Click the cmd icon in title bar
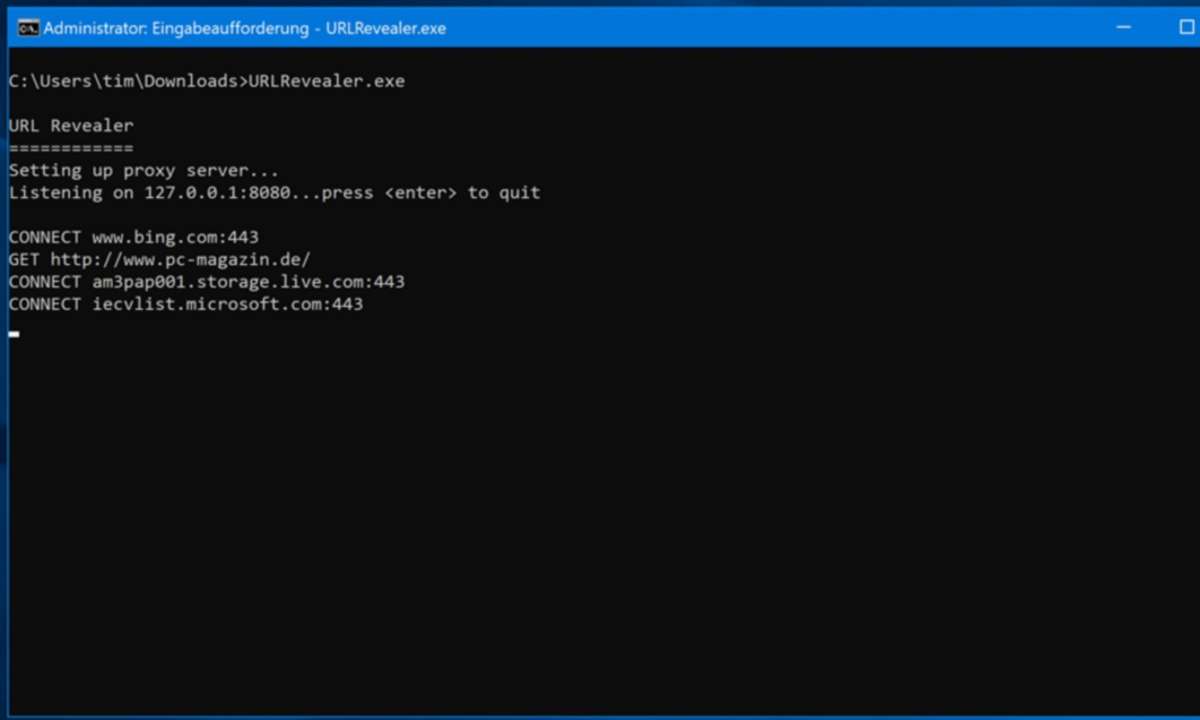 click(28, 28)
